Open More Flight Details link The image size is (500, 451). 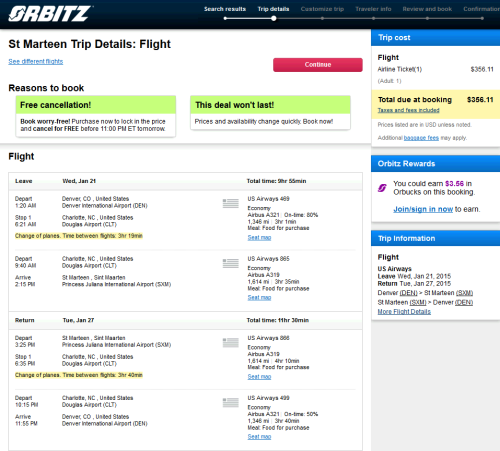pyautogui.click(x=404, y=312)
